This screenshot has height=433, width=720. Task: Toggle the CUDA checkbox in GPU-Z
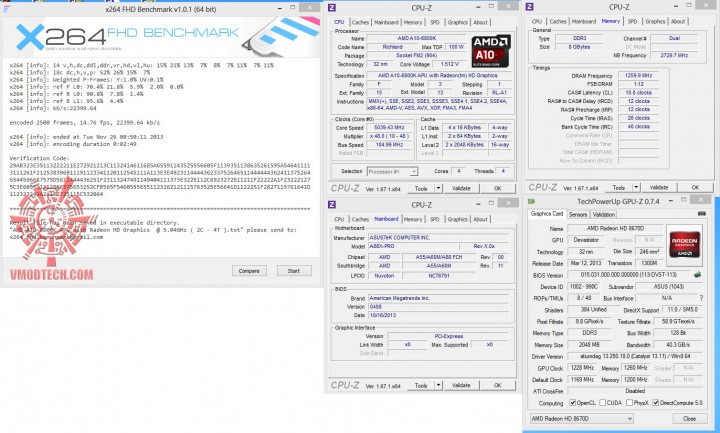point(602,403)
